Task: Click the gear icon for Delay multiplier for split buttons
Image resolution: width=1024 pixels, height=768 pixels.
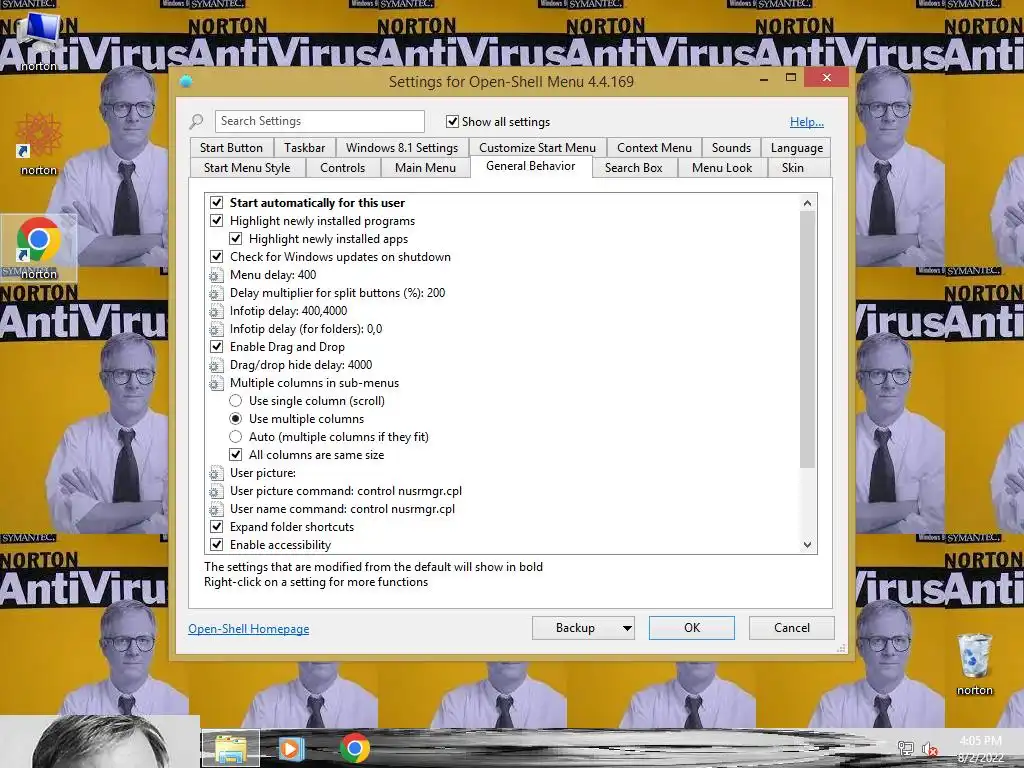Action: click(216, 293)
